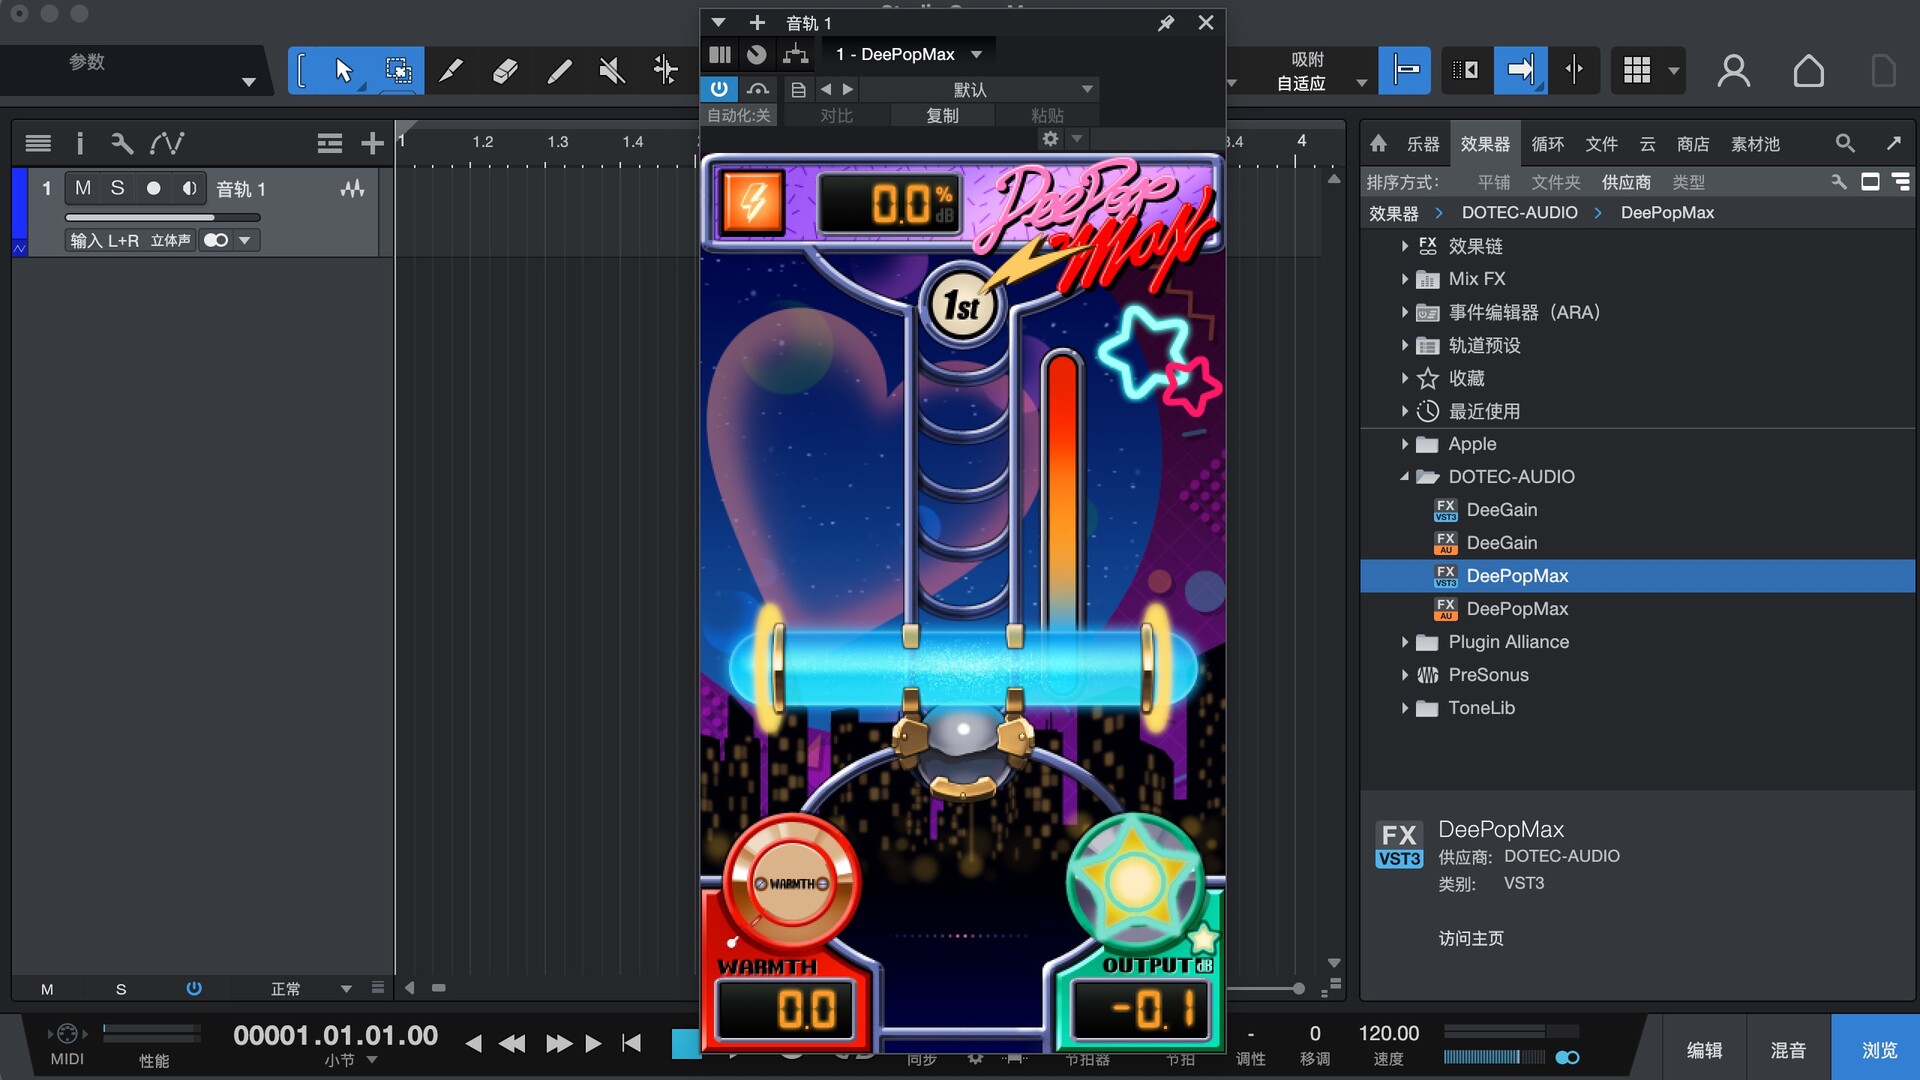Open plugin routing icon in plugin header
Viewport: 1920px width, 1080px height.
[796, 54]
